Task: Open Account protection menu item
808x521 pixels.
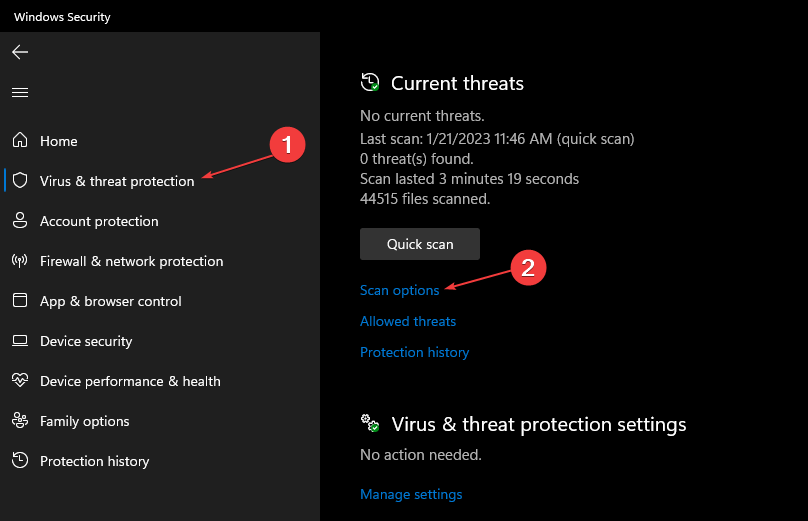Action: tap(99, 221)
